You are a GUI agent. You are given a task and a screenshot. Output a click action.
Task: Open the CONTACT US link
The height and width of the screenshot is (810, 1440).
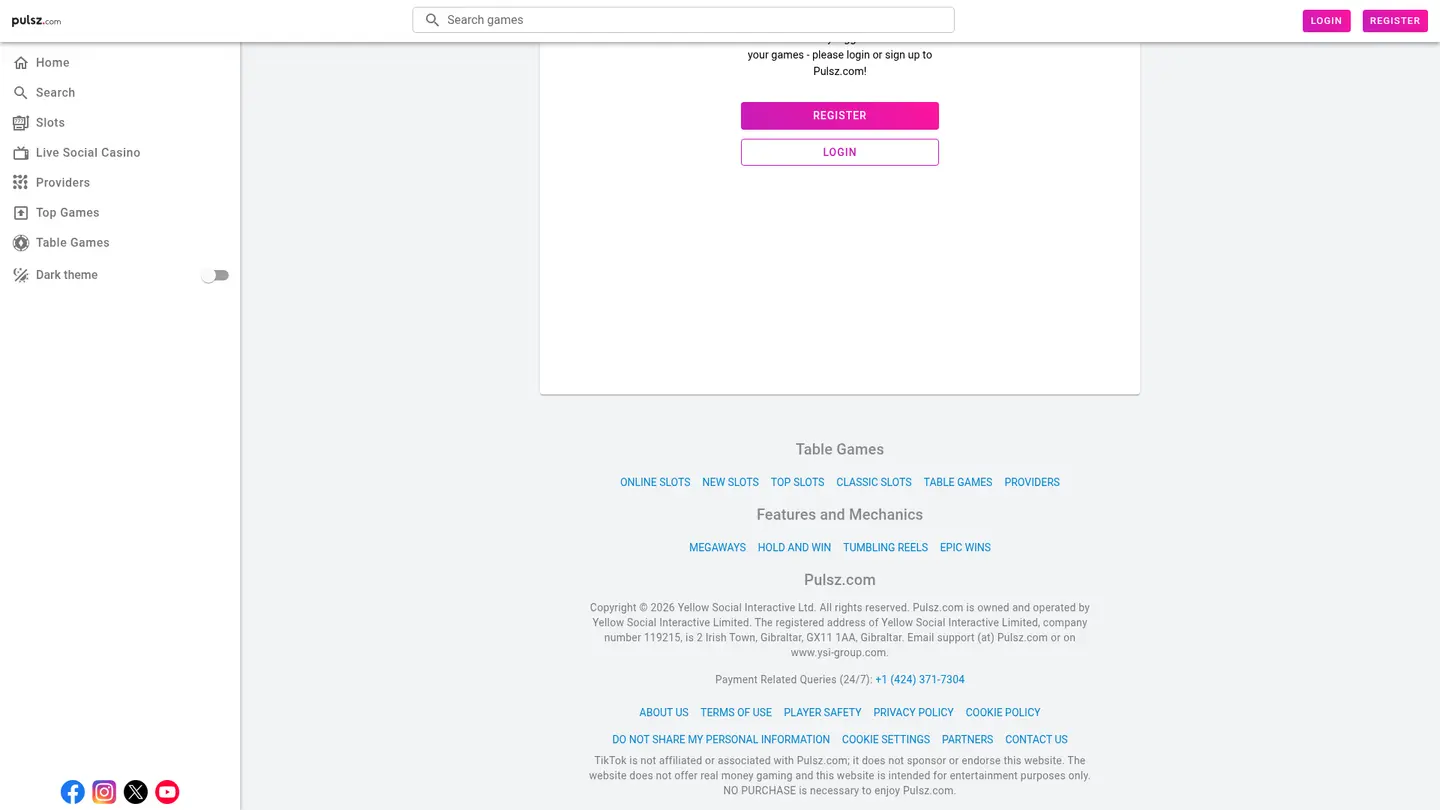tap(1036, 740)
